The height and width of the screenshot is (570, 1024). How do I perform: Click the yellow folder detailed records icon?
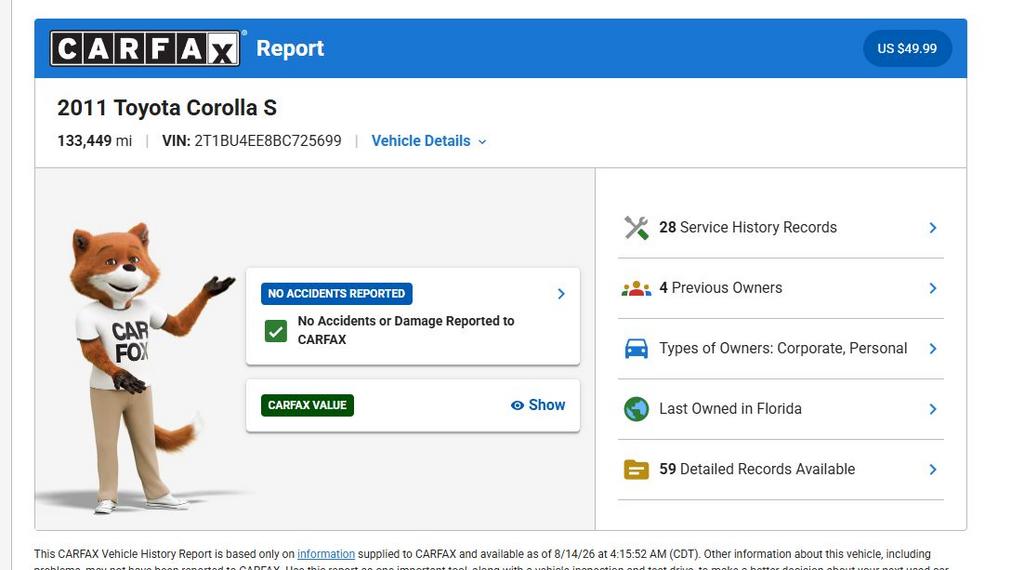(x=636, y=469)
